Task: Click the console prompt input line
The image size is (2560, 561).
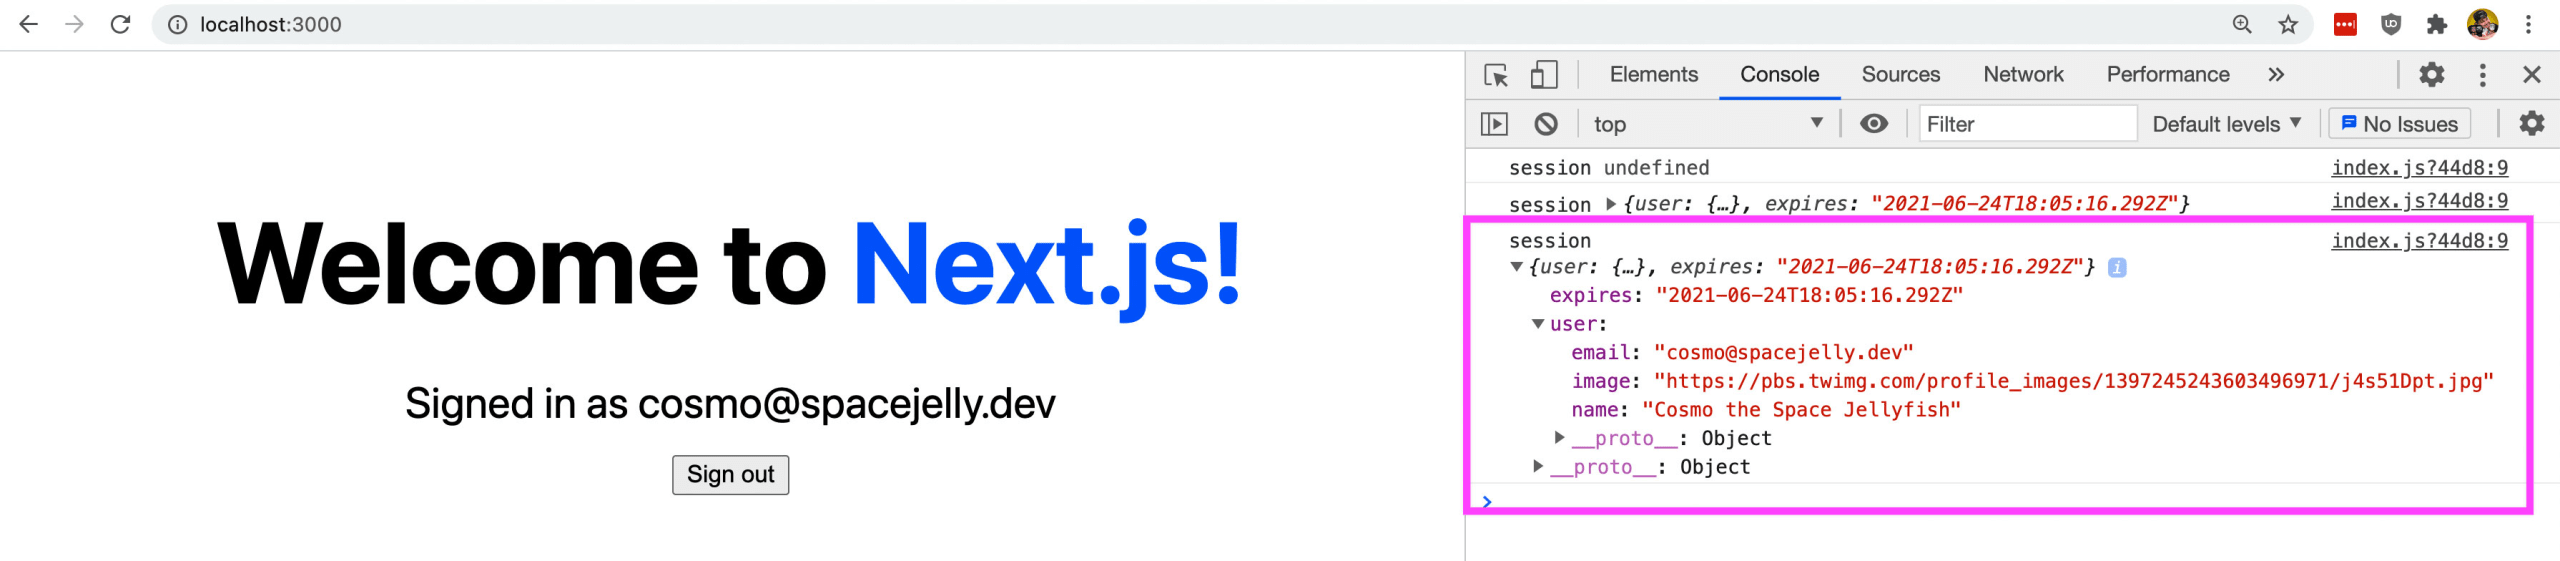Action: click(x=2010, y=501)
